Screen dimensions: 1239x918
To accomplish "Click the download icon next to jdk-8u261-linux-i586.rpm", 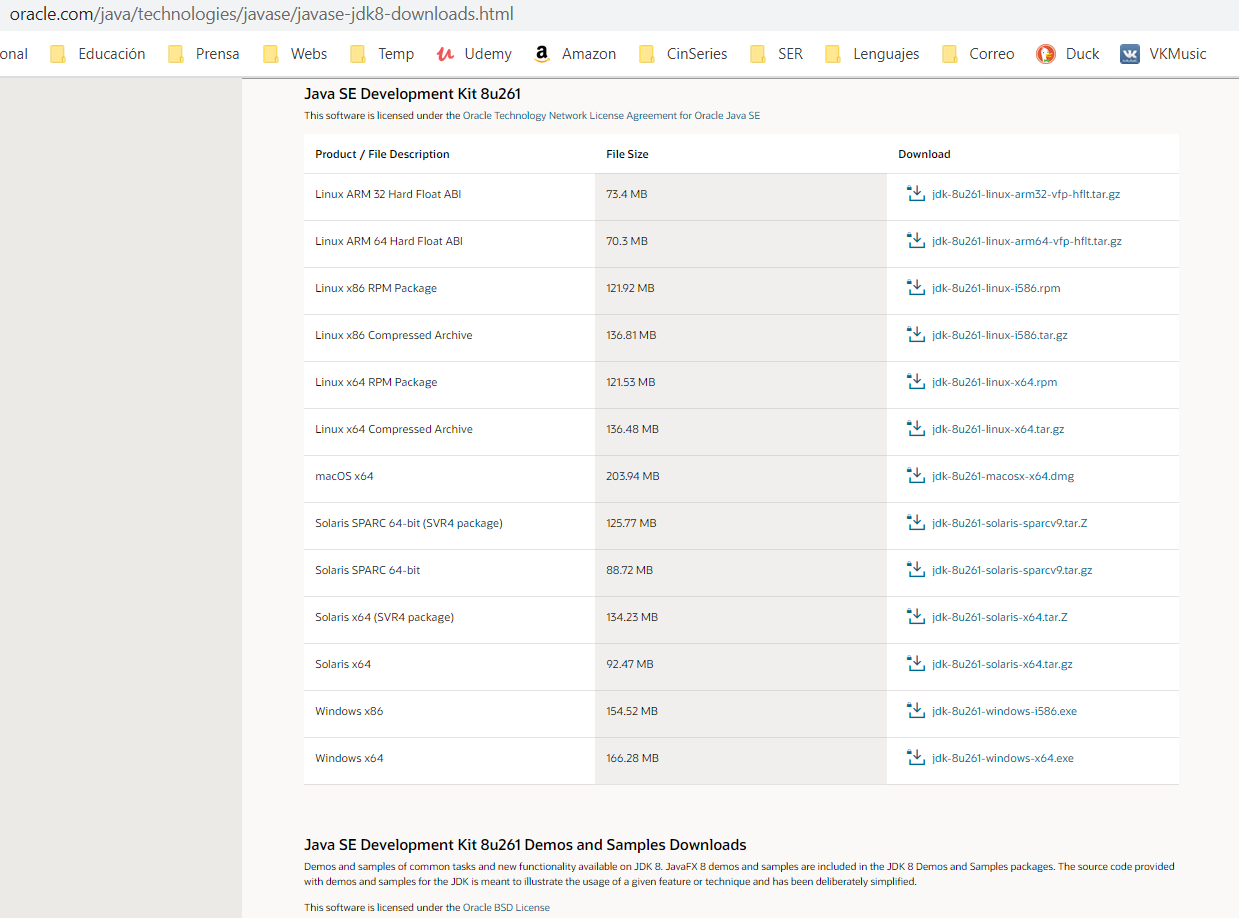I will click(916, 287).
